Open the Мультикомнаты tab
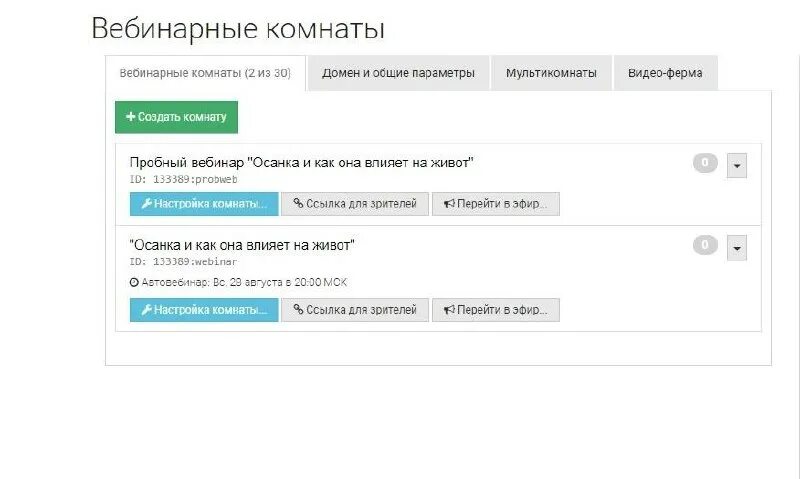The image size is (800, 479). pyautogui.click(x=551, y=73)
